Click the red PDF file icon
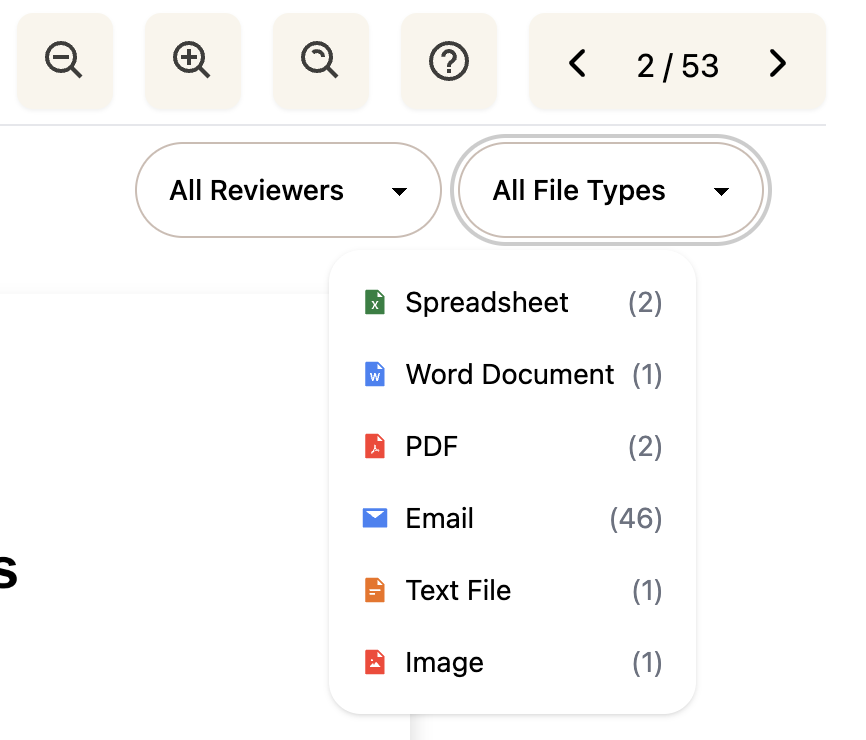This screenshot has width=866, height=740. [x=375, y=446]
